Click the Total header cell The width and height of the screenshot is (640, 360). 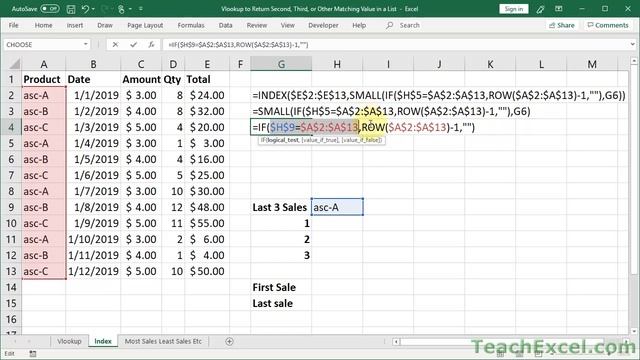coord(207,79)
